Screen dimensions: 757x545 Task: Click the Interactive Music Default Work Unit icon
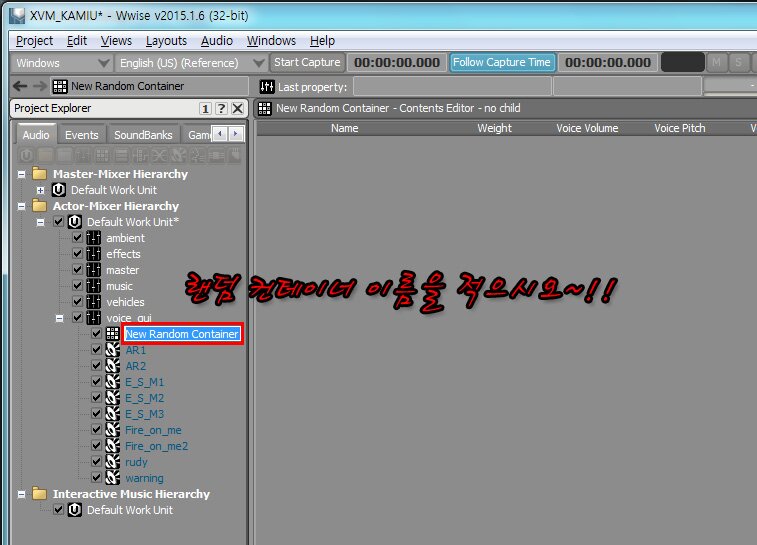tap(74, 510)
